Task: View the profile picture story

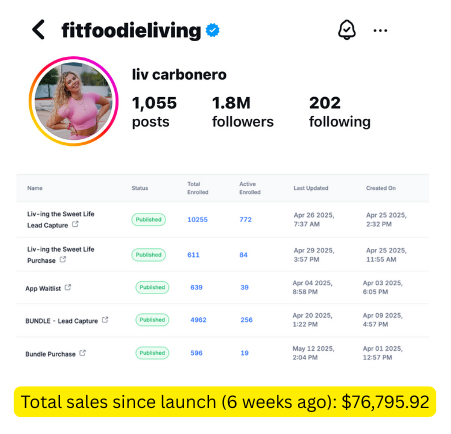Action: 74,101
